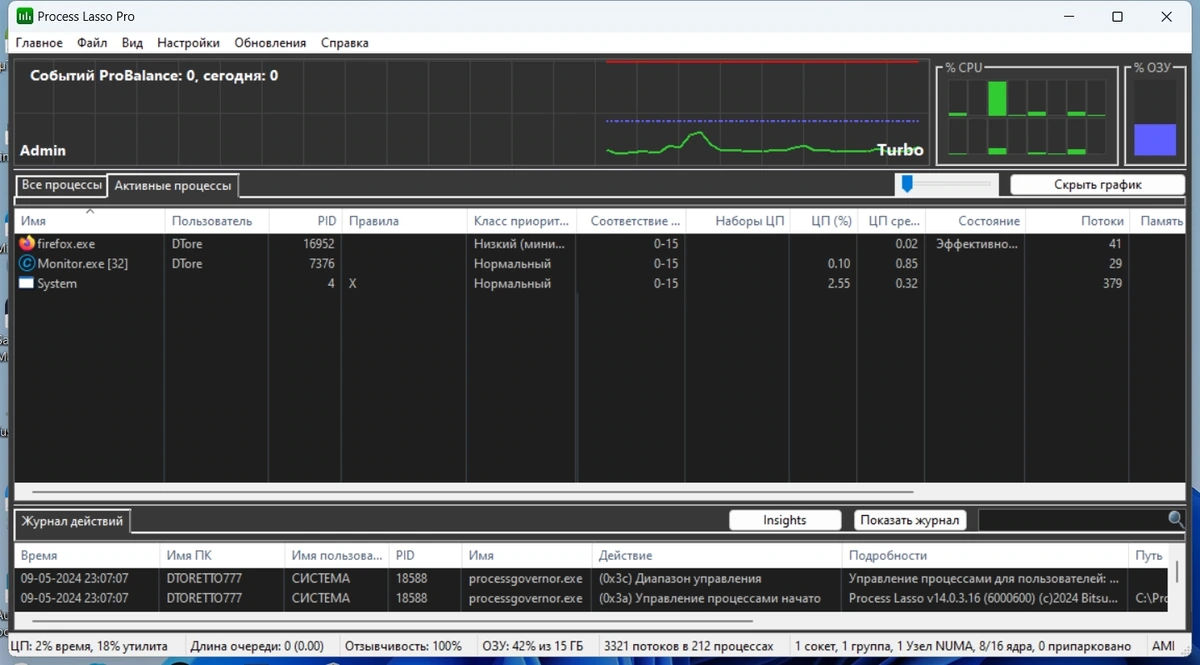1200x665 pixels.
Task: Sort by the PID column in process list
Action: point(305,221)
